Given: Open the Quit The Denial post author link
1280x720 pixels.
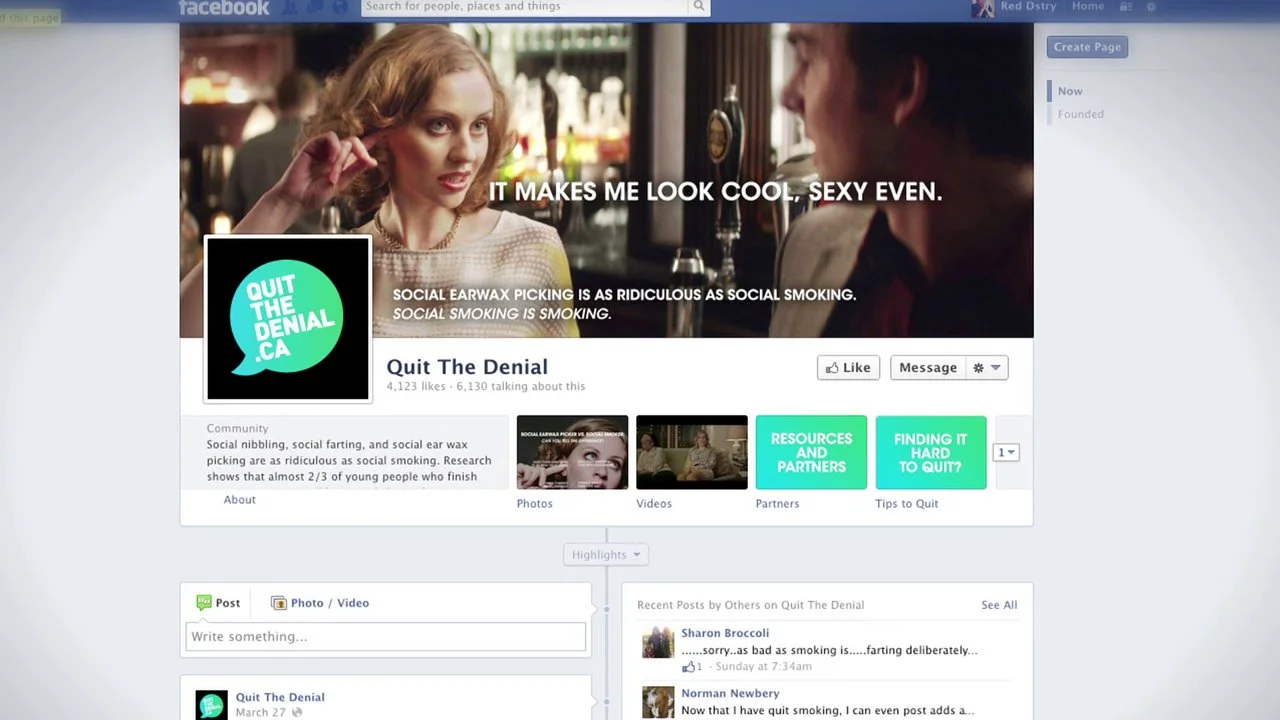Looking at the screenshot, I should point(280,697).
